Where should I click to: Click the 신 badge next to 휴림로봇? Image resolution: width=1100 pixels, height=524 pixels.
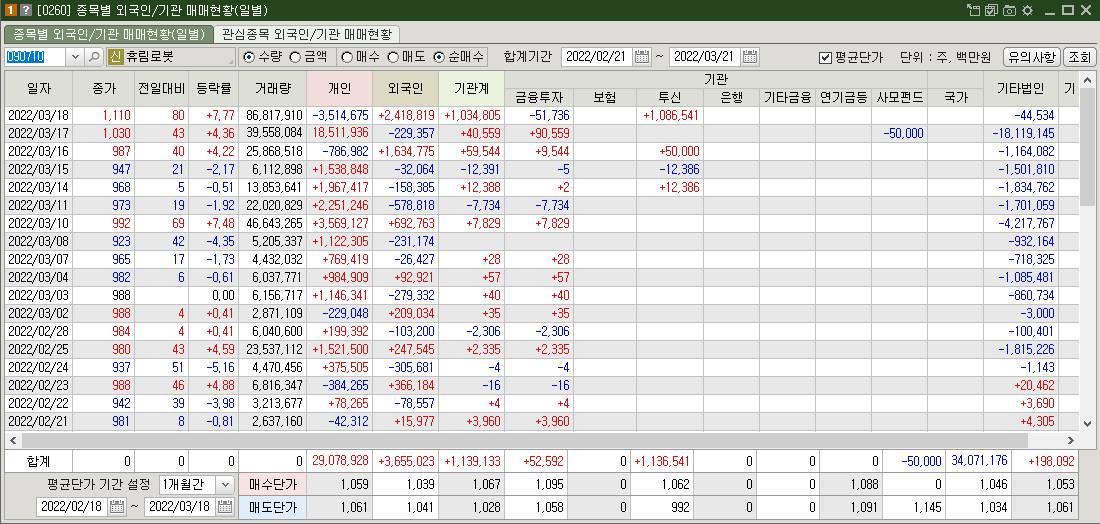point(116,57)
